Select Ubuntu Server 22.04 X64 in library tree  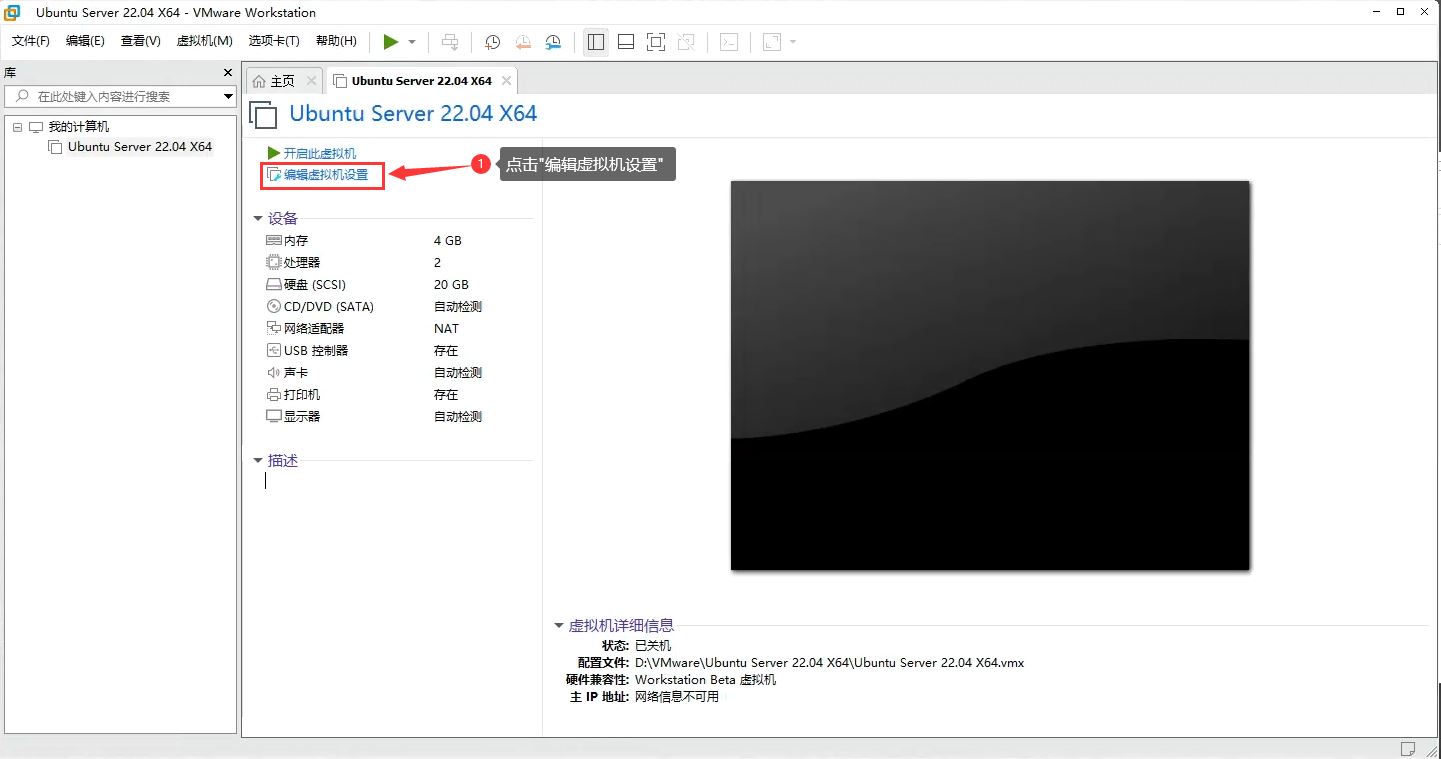[140, 147]
